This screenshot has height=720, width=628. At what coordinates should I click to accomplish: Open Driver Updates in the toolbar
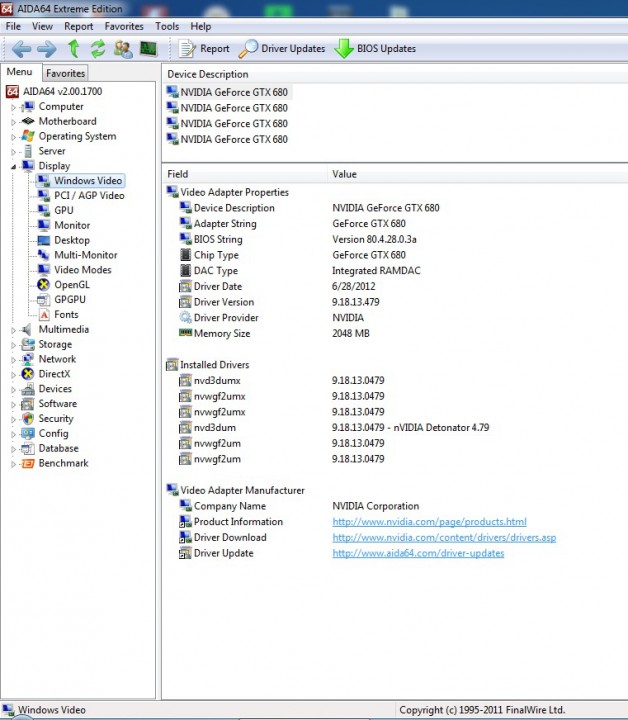[x=282, y=49]
